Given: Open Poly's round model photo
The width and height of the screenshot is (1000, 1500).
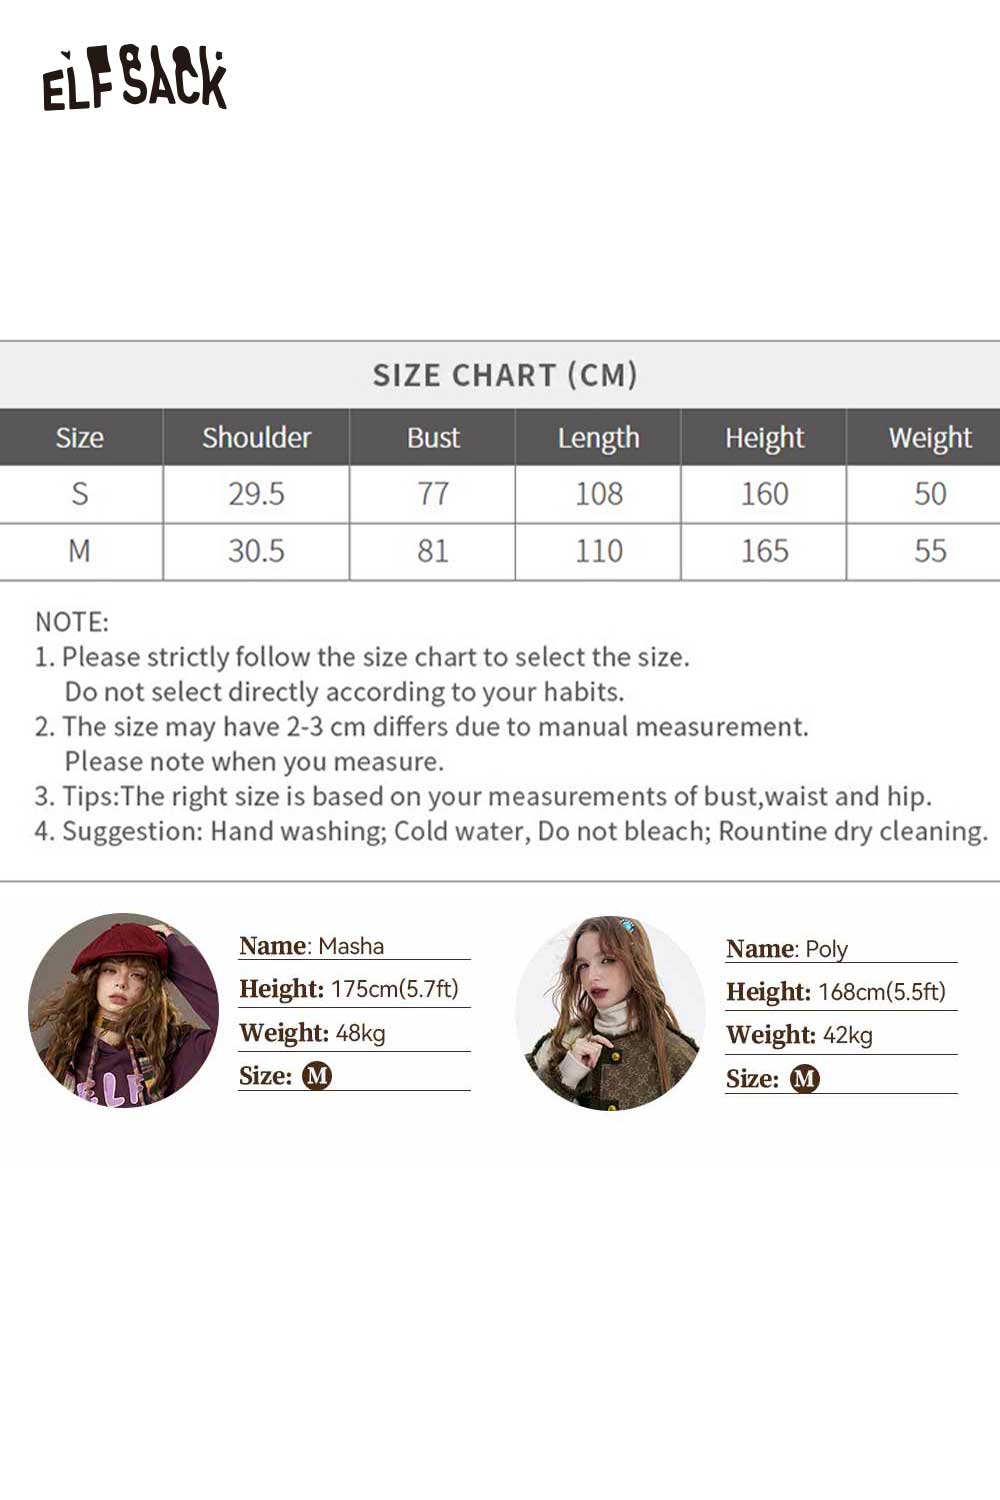Looking at the screenshot, I should [x=610, y=1013].
